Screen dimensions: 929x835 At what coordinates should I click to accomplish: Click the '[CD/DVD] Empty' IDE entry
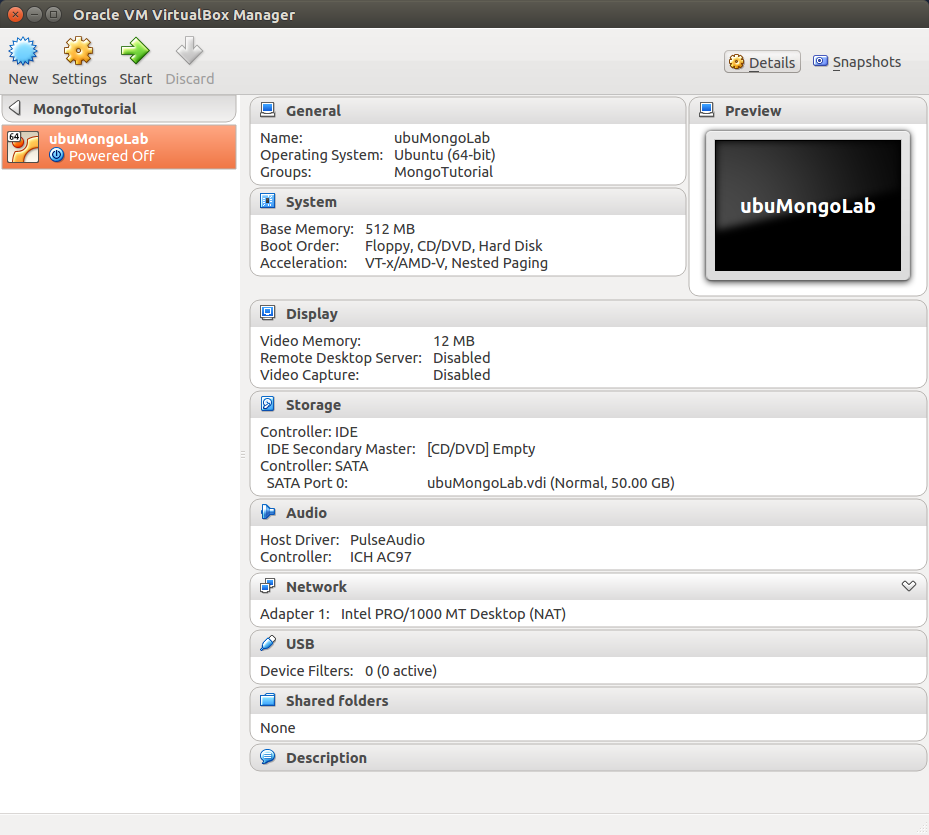click(481, 449)
